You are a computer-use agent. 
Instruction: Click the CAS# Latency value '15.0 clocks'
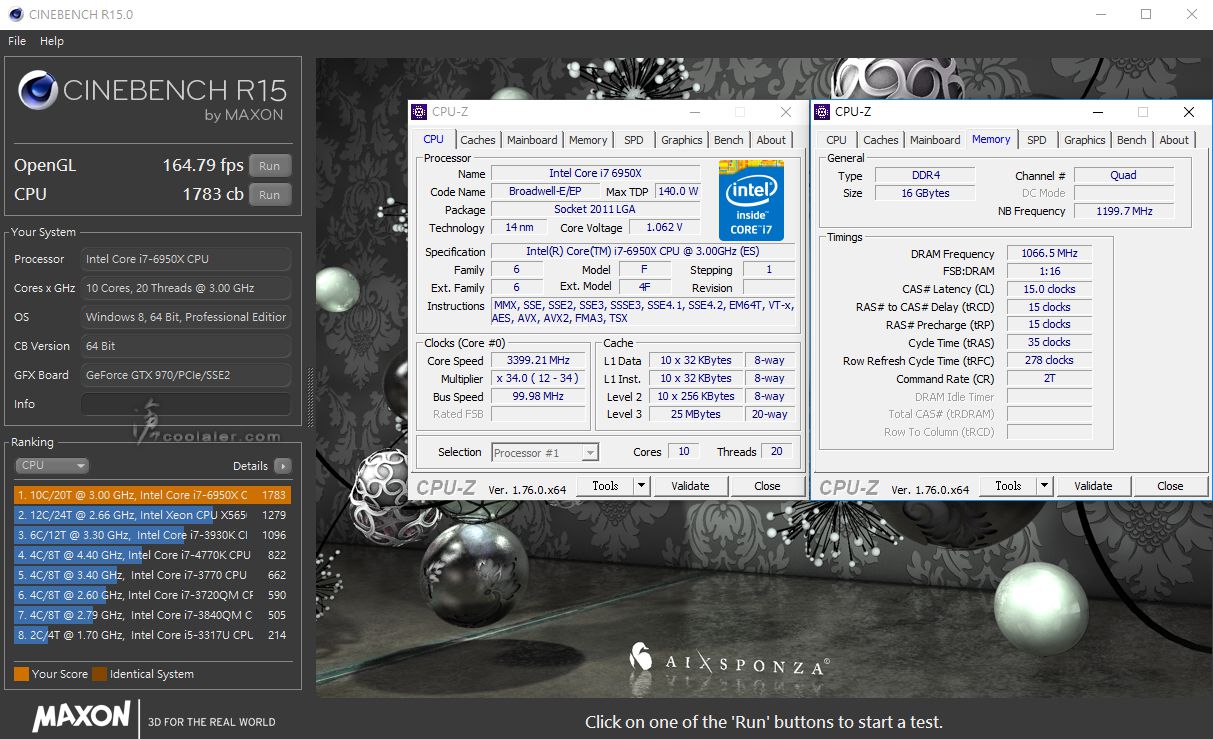coord(1049,290)
